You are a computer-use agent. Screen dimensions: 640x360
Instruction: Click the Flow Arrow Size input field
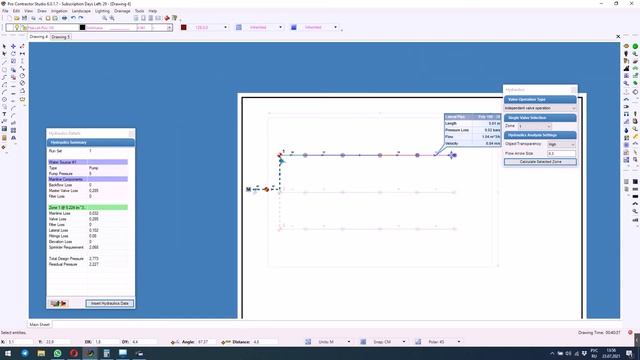point(561,153)
